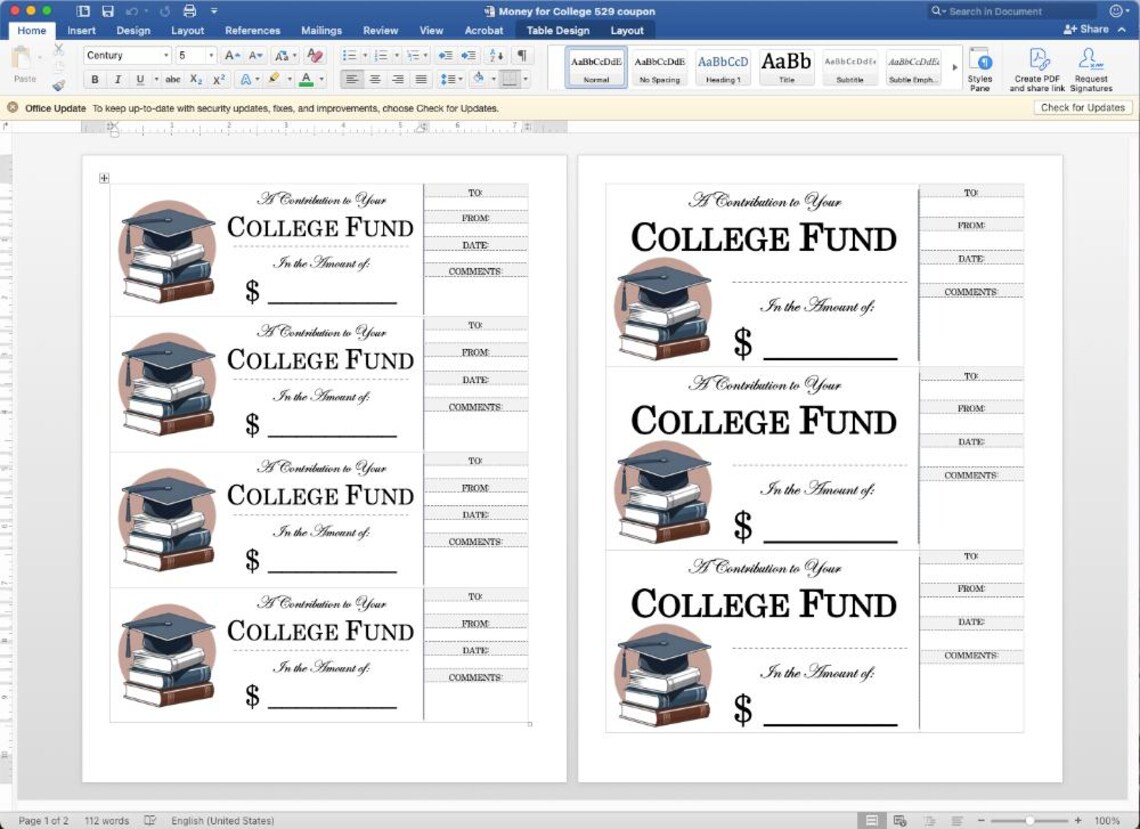Open the Customize Quick Access Toolbar dropdown
Viewport: 1140px width, 829px height.
pyautogui.click(x=214, y=11)
